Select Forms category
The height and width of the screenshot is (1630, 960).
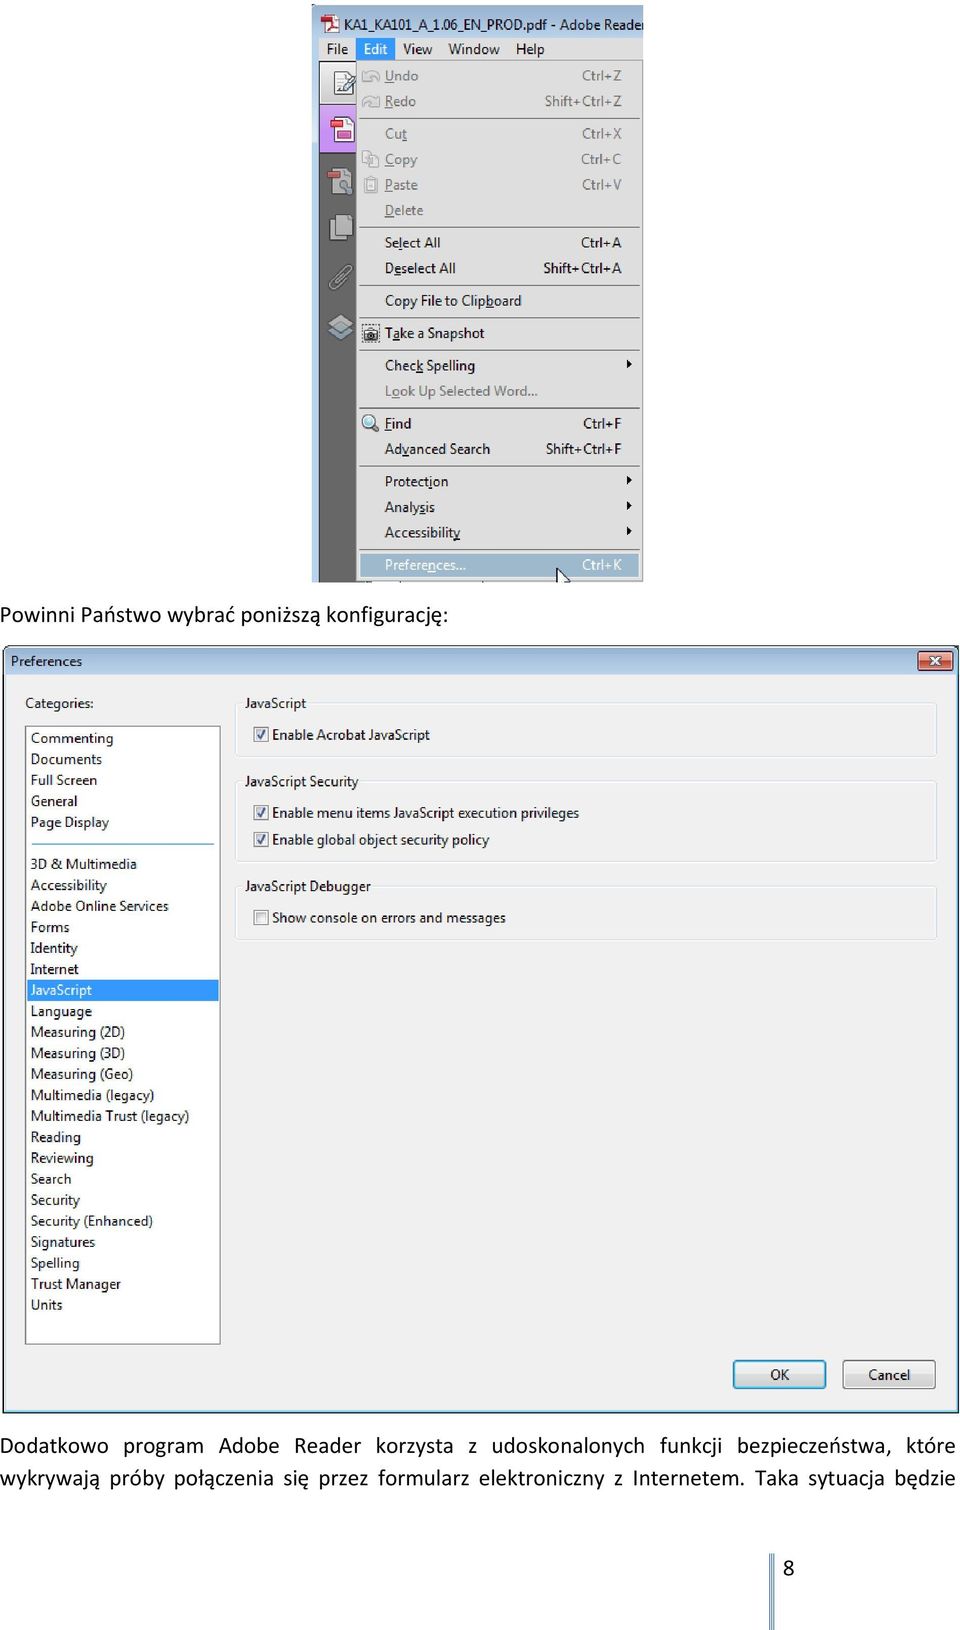(x=50, y=927)
